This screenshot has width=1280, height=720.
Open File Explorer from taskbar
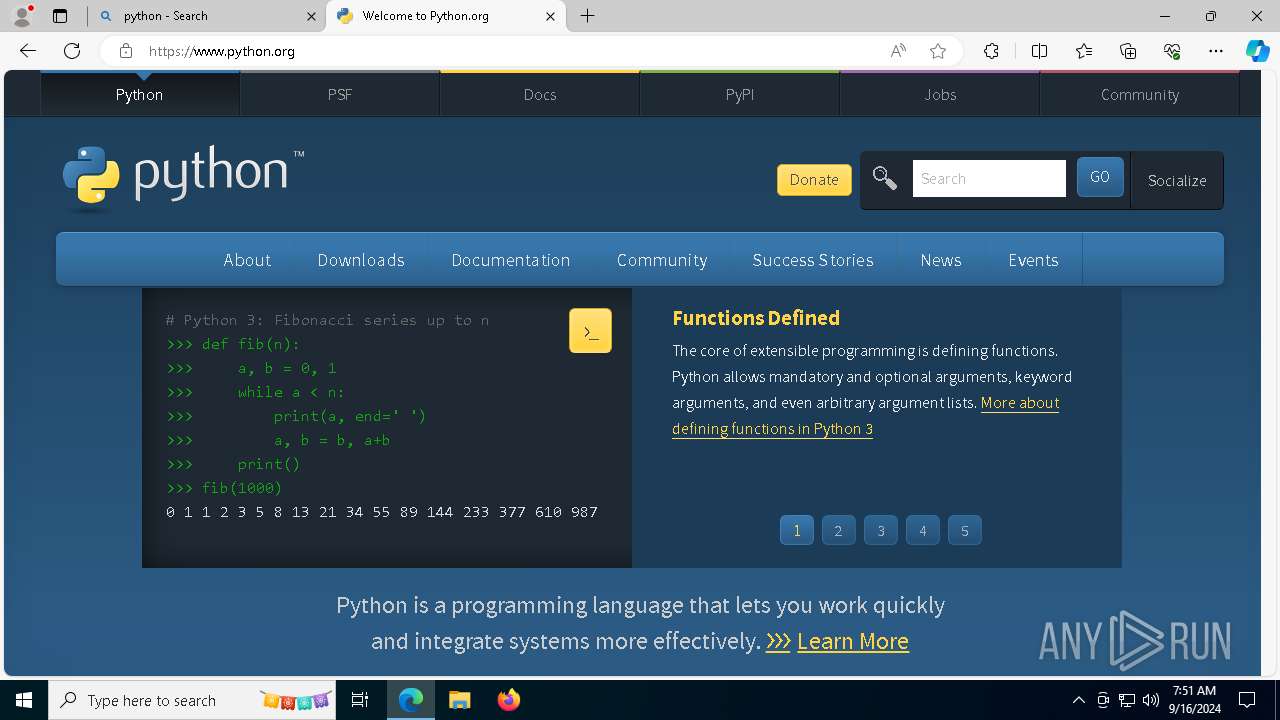point(459,700)
